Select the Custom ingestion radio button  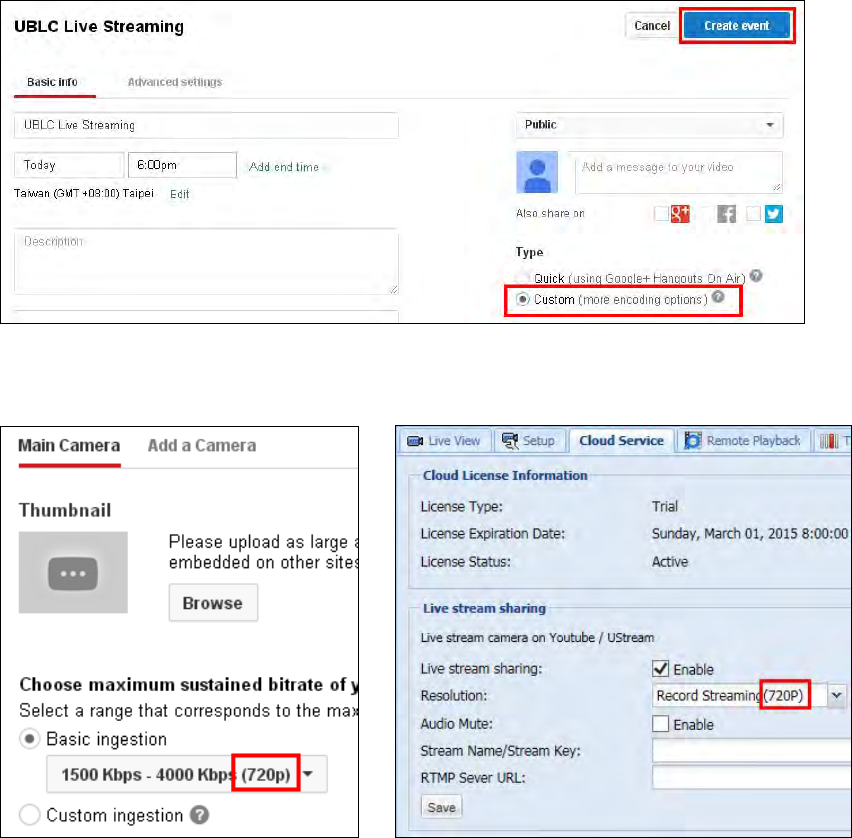pos(29,815)
